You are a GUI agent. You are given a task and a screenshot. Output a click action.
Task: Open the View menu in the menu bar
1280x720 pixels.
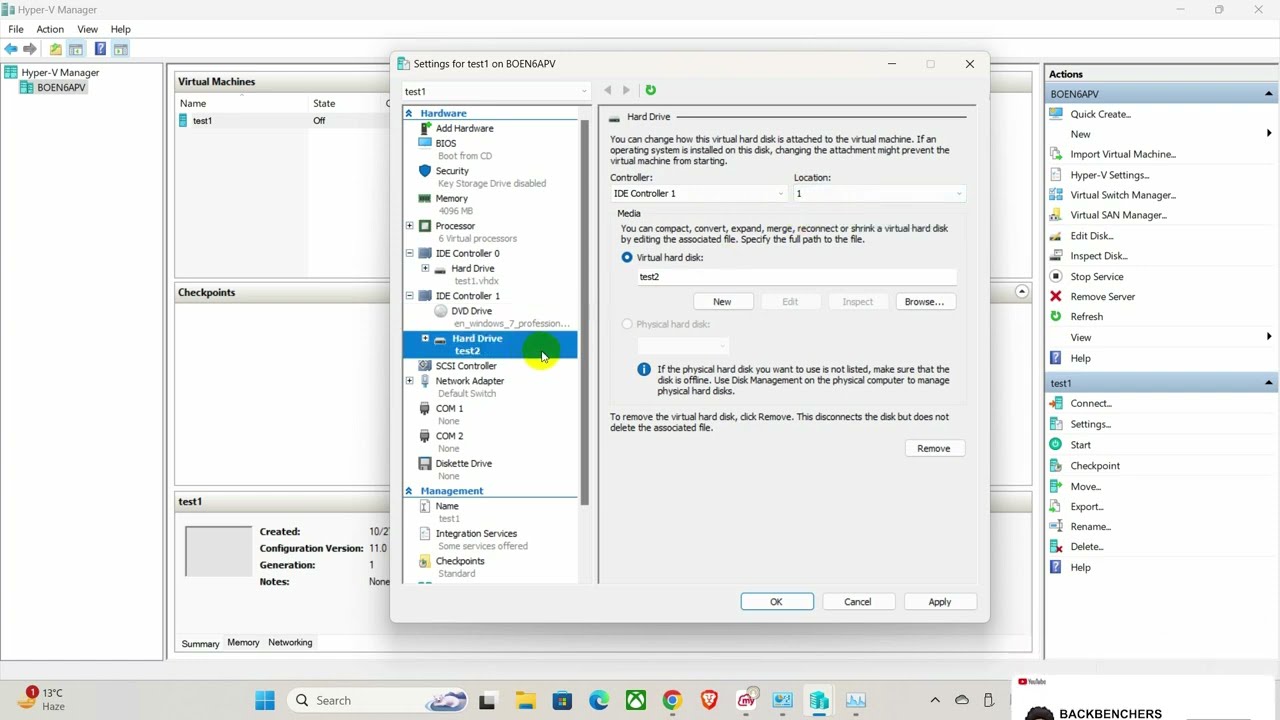88,29
